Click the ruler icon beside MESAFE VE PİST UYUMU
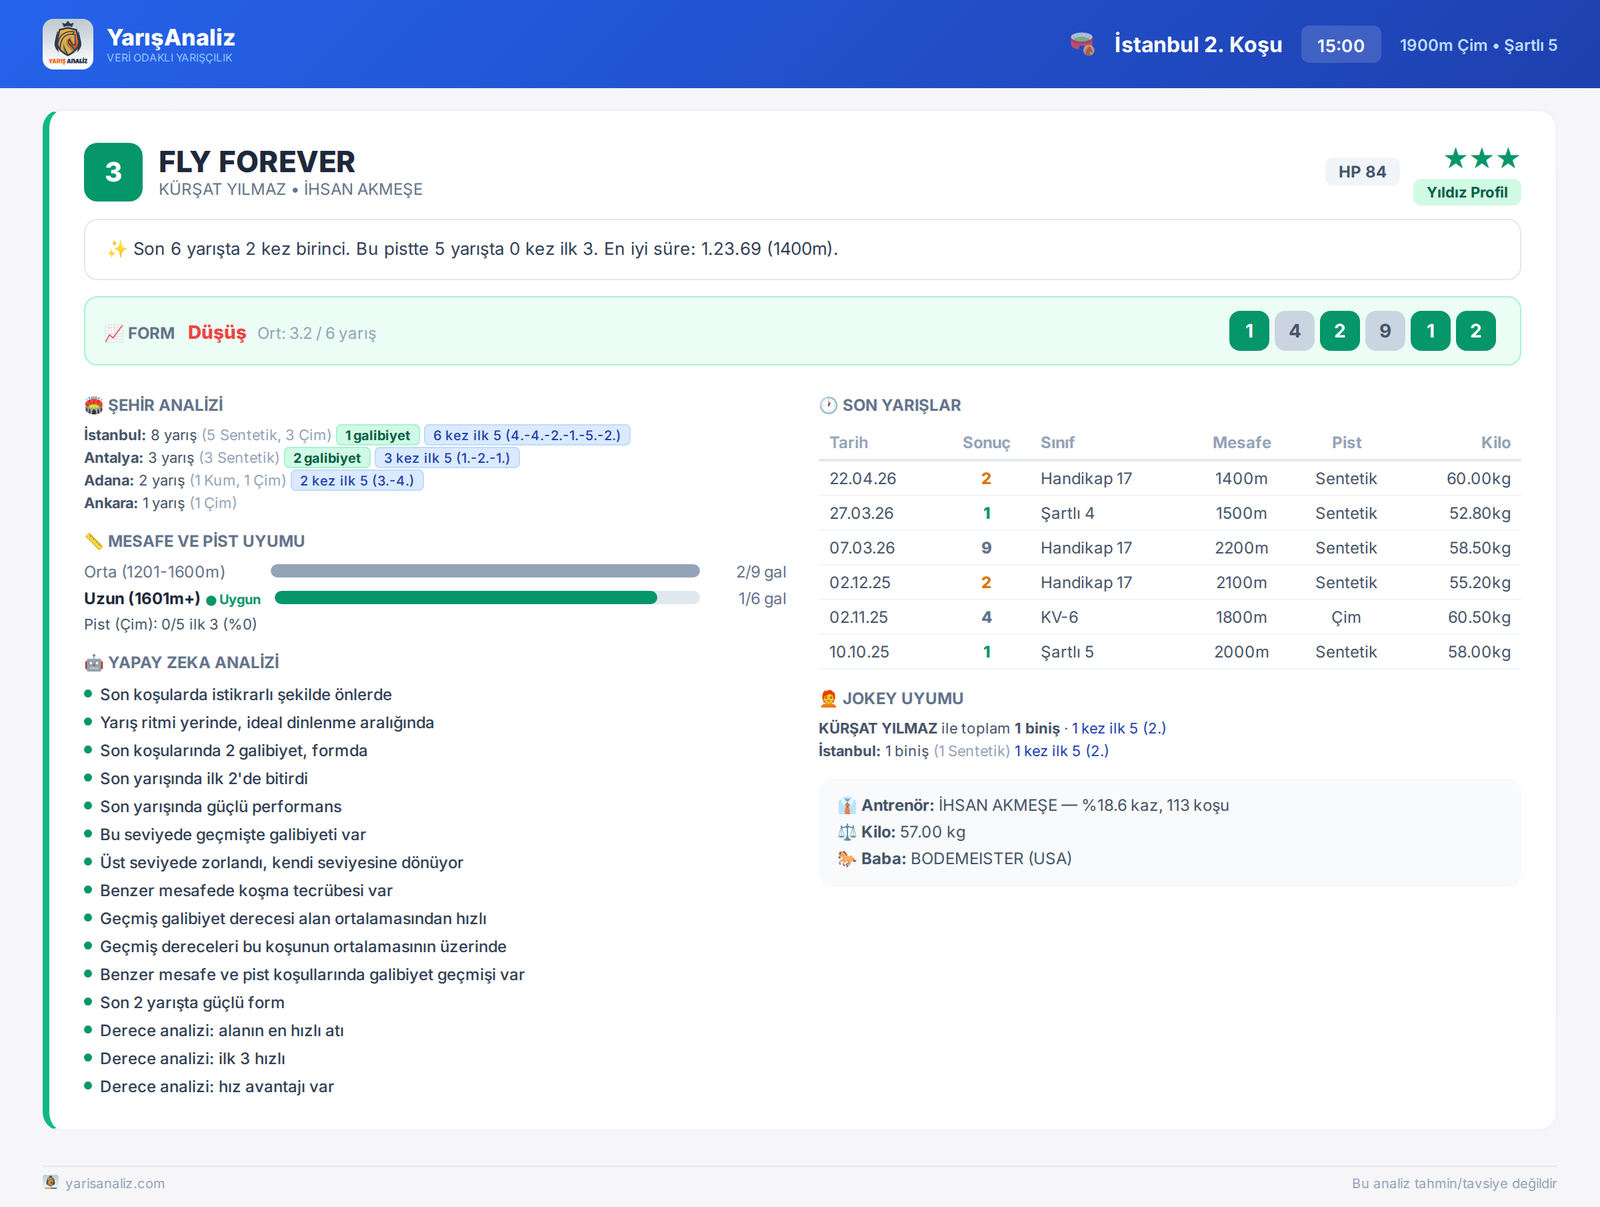This screenshot has width=1600, height=1207. [93, 541]
